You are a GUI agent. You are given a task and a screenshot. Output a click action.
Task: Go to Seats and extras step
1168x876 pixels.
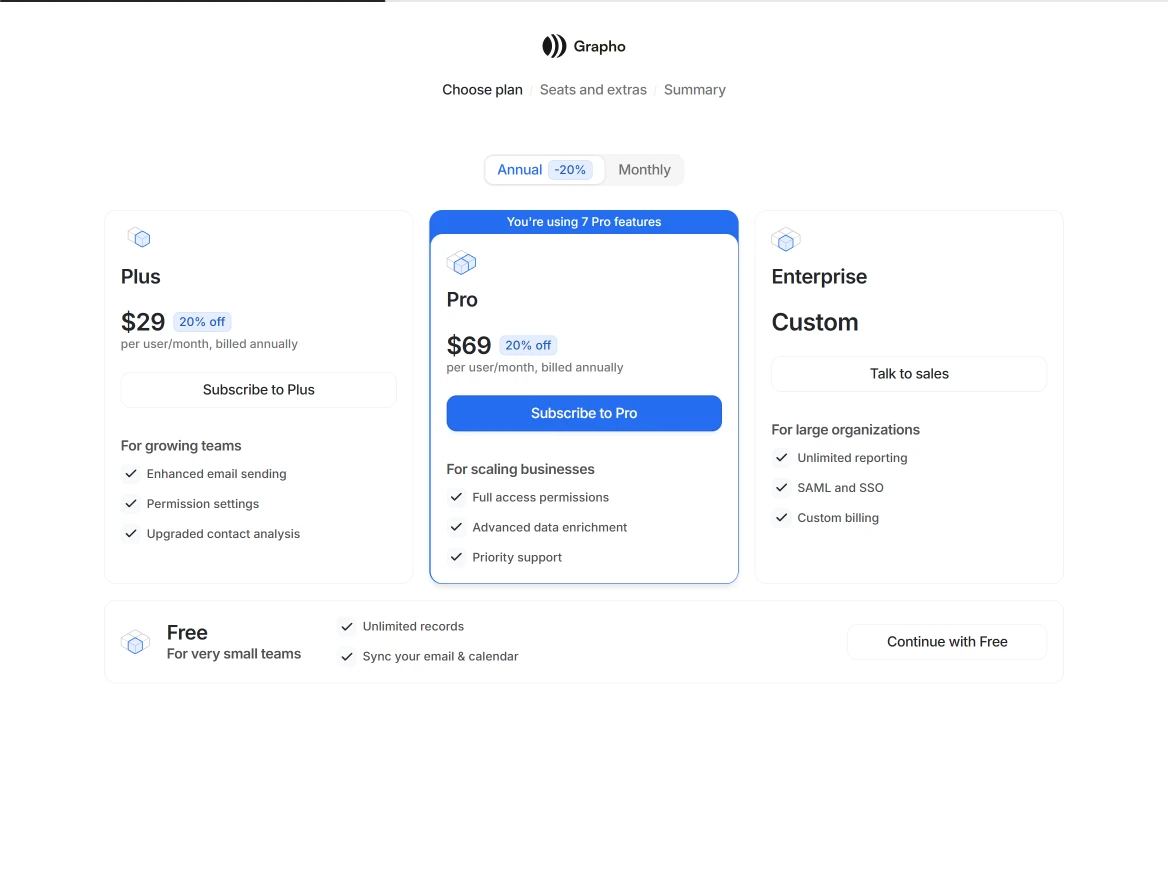[x=593, y=90]
